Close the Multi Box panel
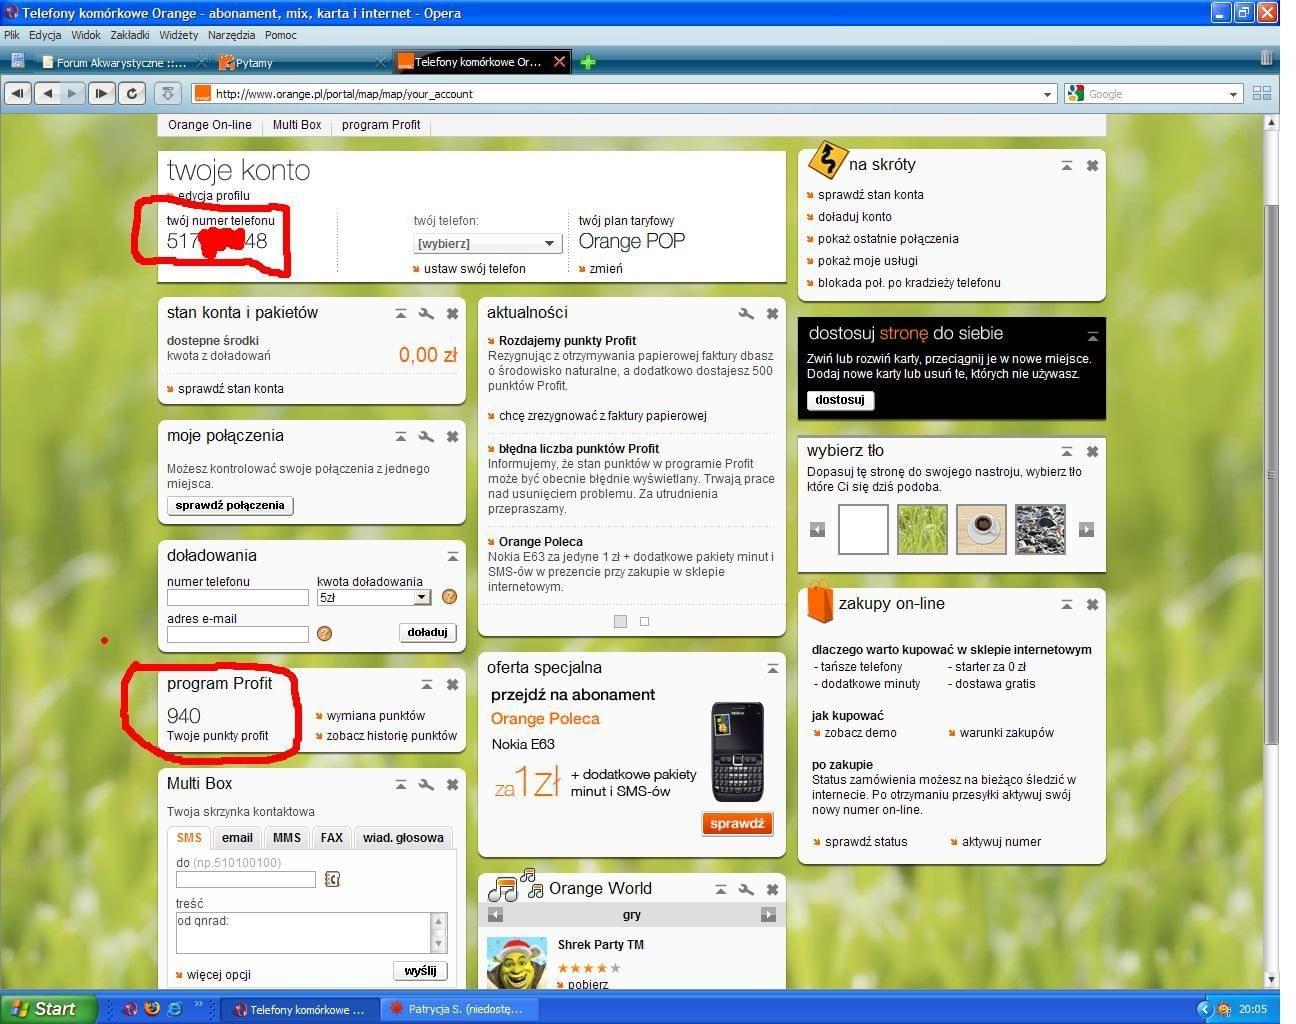Screen dimensions: 1296x1024 pyautogui.click(x=452, y=785)
